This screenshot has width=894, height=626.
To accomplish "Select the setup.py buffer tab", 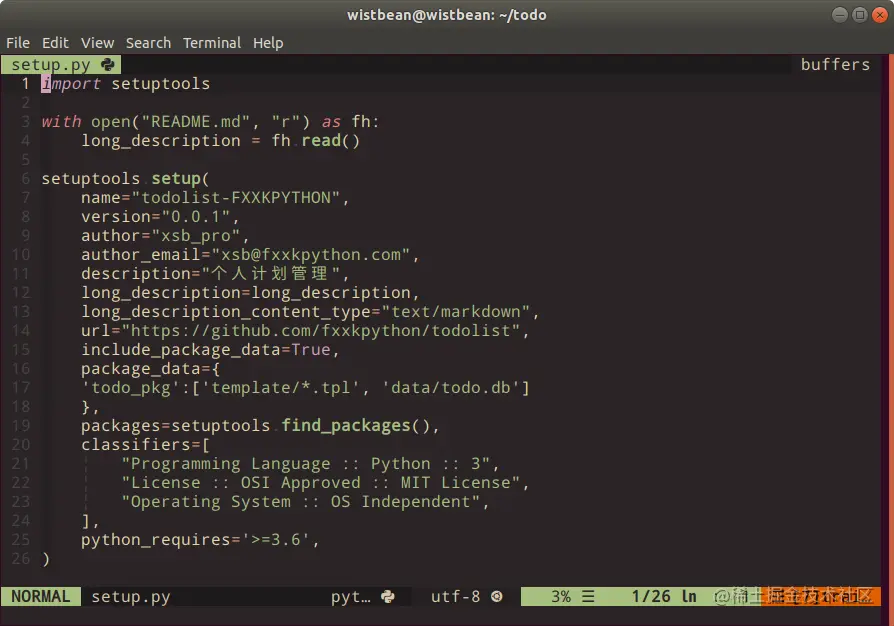I will [x=61, y=64].
